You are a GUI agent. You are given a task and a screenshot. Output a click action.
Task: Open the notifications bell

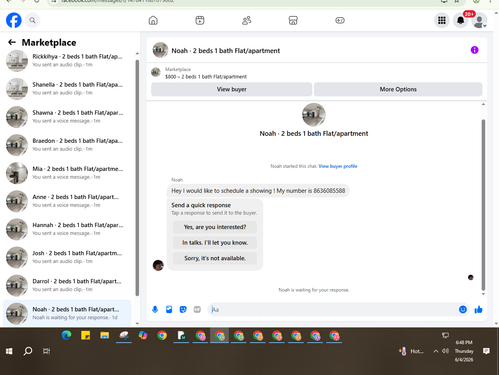pyautogui.click(x=460, y=20)
